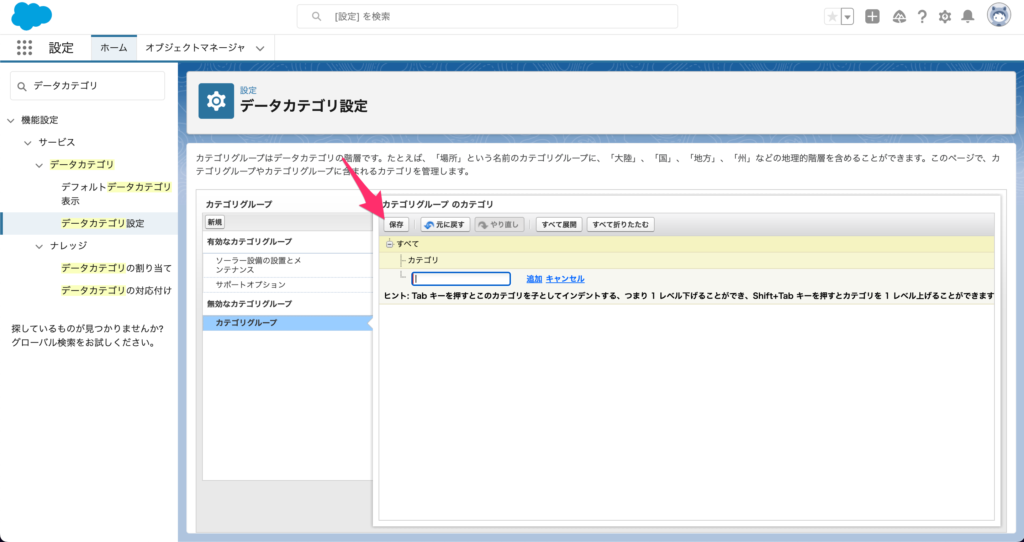Open the Trailhead guidance icon
1024x542 pixels.
coord(898,16)
